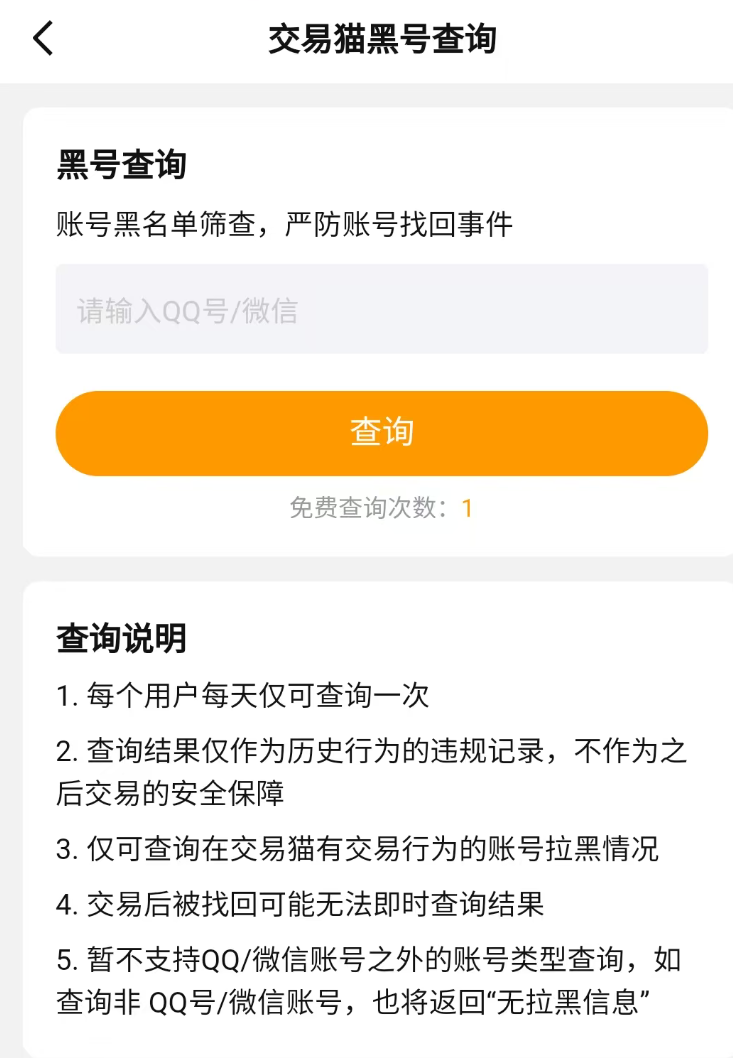Tap the 后交易的安全保障 text line
This screenshot has height=1058, width=733.
pos(170,794)
